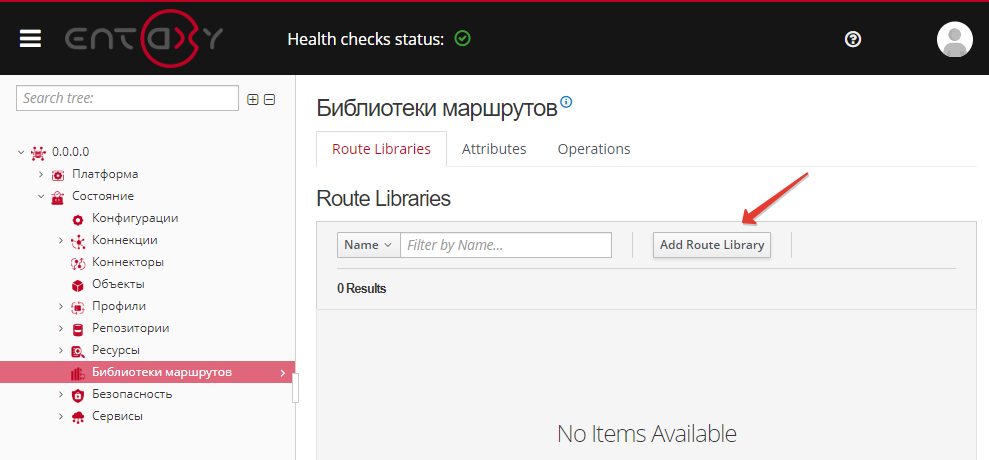This screenshot has height=460, width=989.
Task: Click the Библиотеки маршрутов books icon
Action: [x=78, y=374]
